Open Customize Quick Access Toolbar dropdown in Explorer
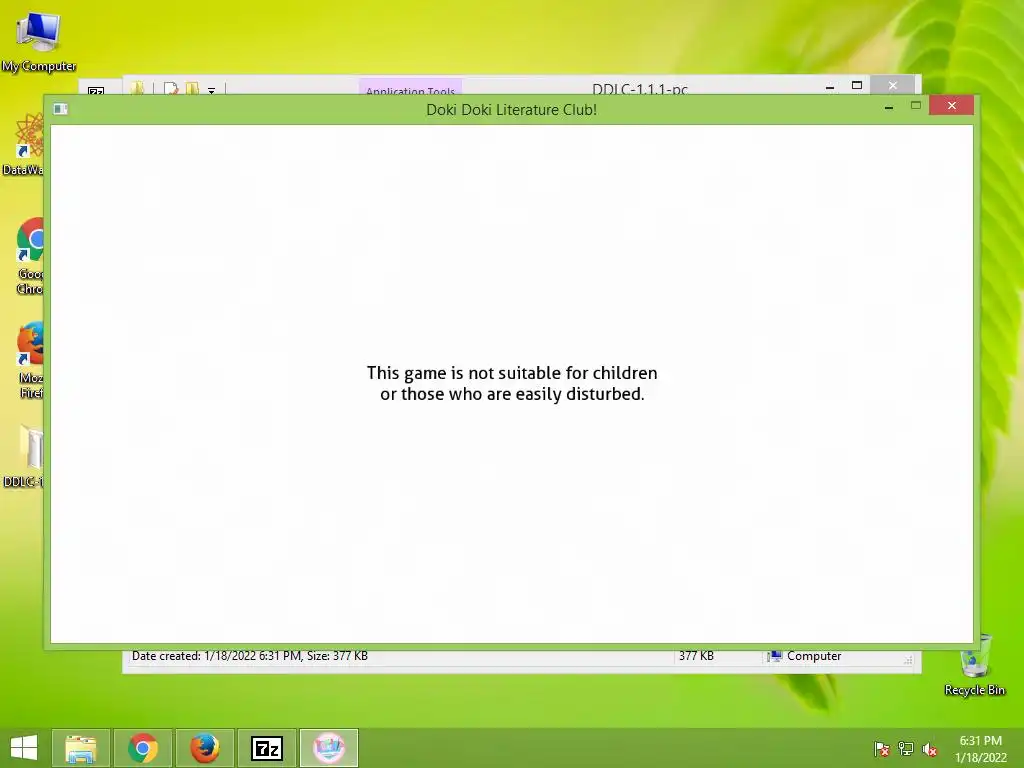The image size is (1024, 768). (x=212, y=90)
